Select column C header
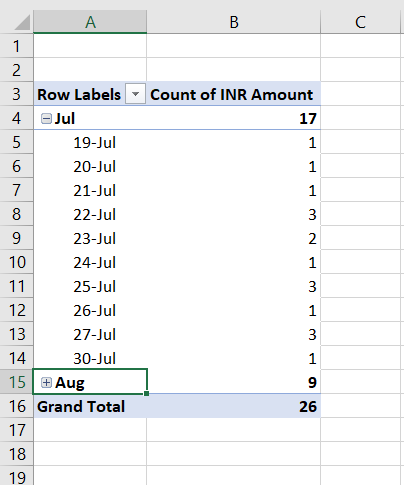The image size is (404, 485). point(360,22)
